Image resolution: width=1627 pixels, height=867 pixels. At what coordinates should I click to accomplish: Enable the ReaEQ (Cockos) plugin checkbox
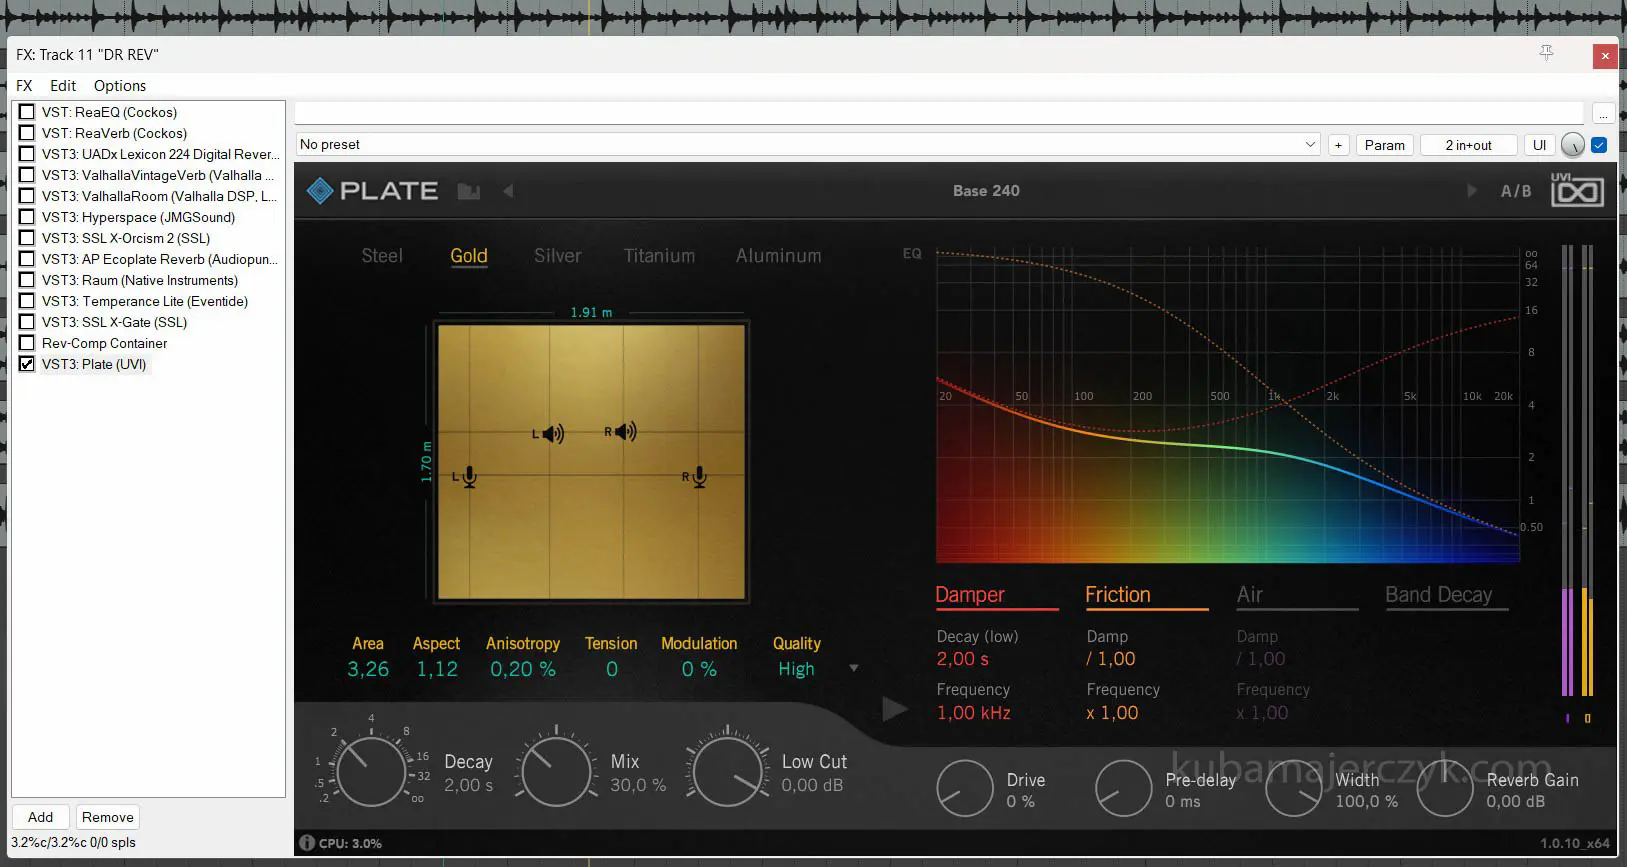point(27,112)
